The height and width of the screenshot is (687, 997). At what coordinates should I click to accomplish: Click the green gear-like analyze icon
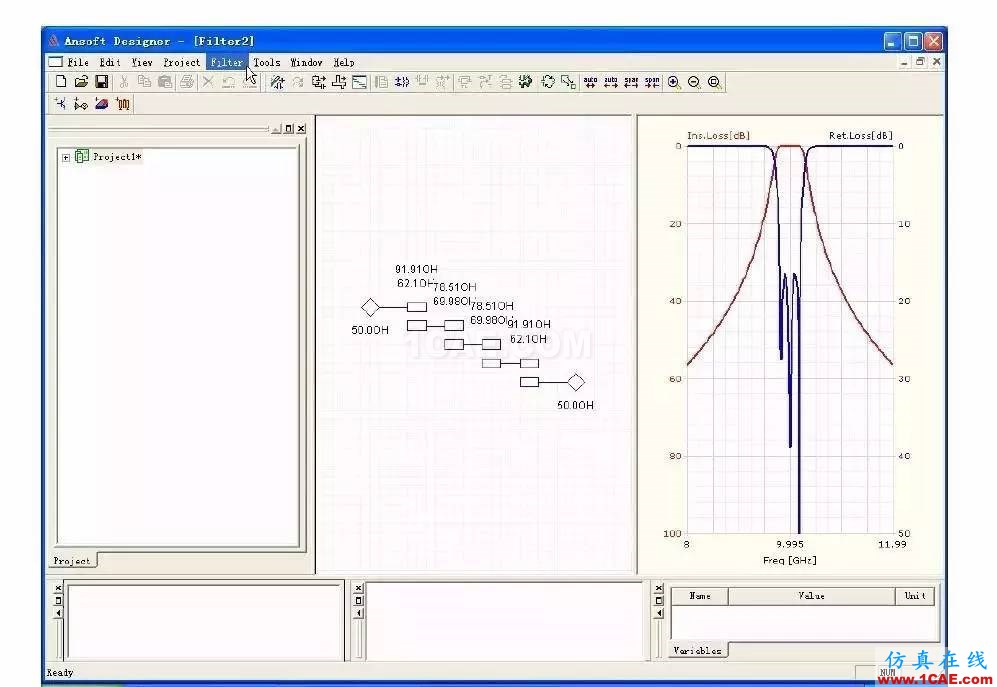[x=525, y=81]
